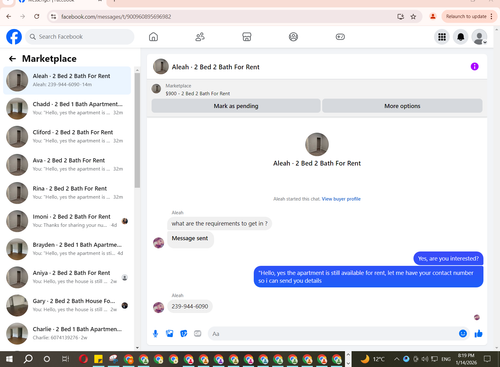Viewport: 500px width, 367px height.
Task: Open the Facebook menu grid icon
Action: [442, 37]
